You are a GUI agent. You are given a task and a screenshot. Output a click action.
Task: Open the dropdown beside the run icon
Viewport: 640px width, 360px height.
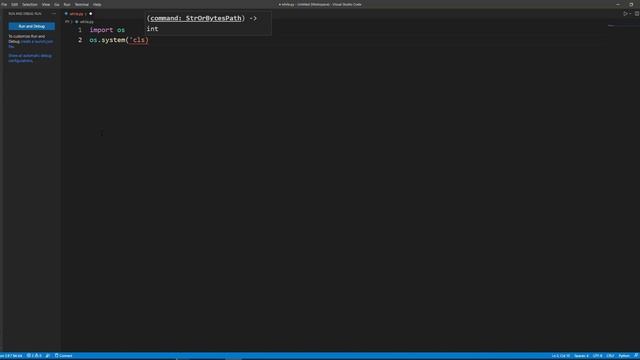[630, 13]
